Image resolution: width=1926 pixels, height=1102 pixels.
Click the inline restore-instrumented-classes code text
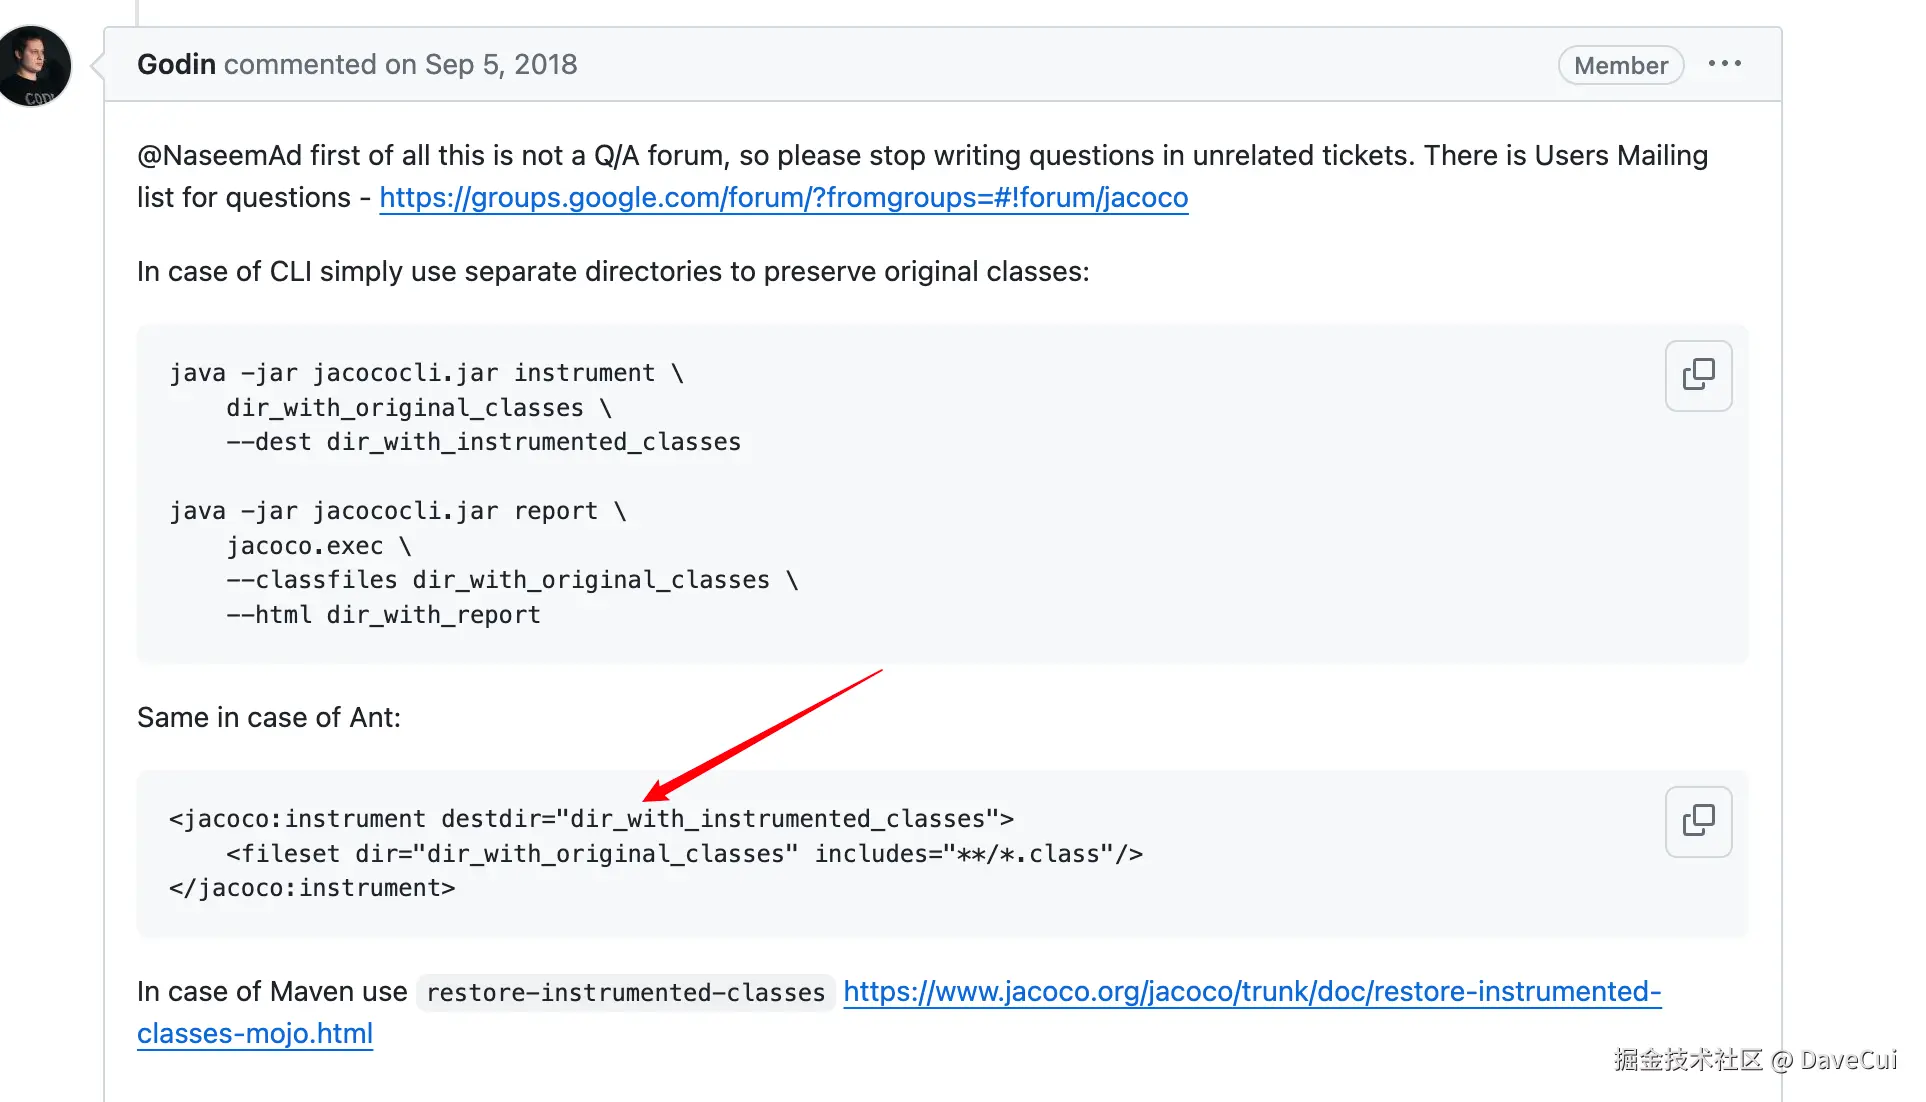coord(625,993)
